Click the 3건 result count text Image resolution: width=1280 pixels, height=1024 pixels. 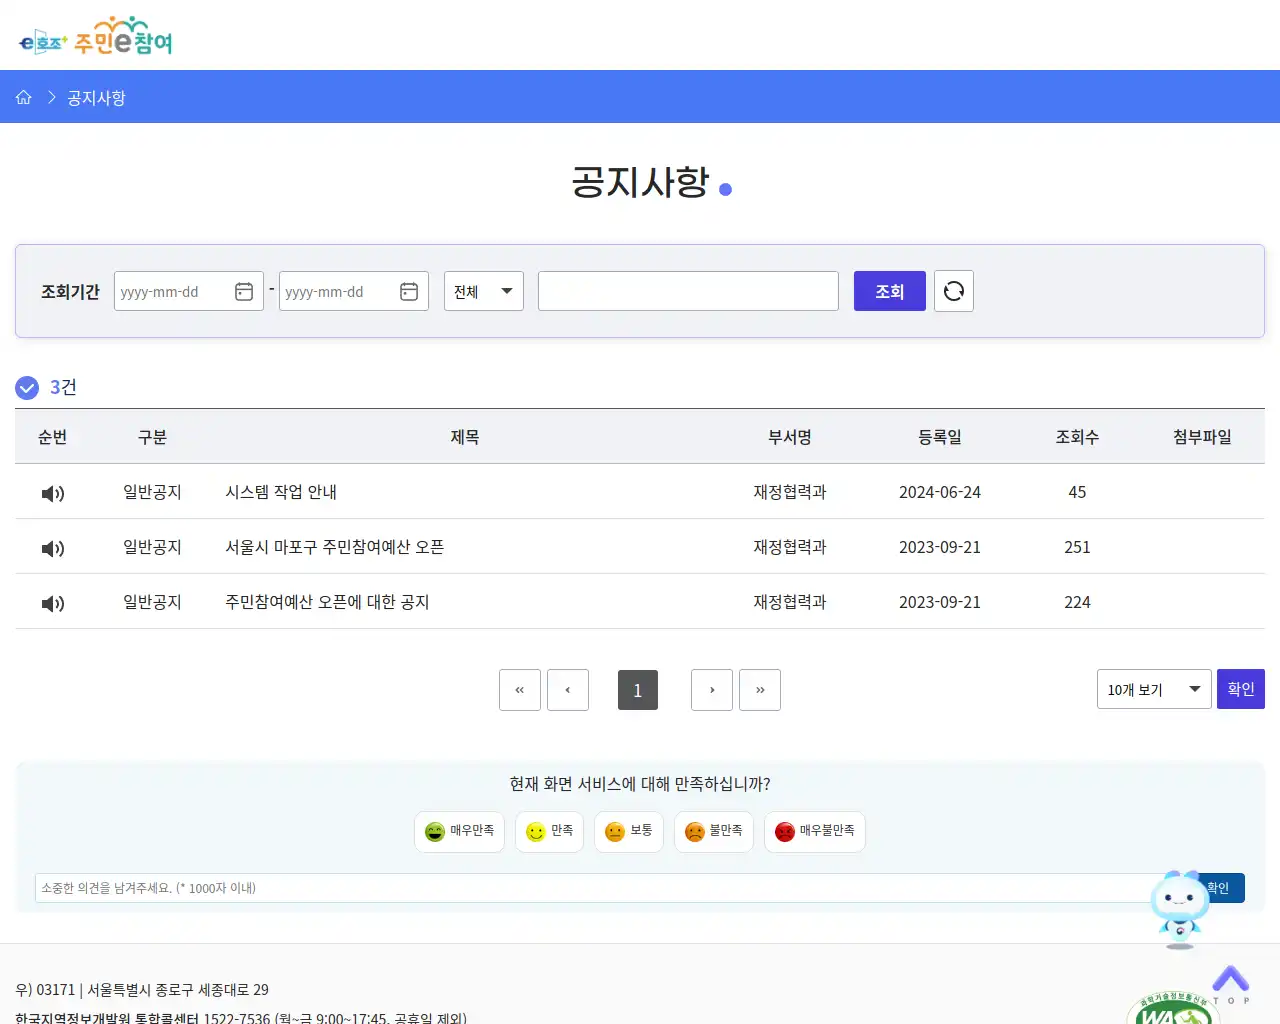coord(63,387)
